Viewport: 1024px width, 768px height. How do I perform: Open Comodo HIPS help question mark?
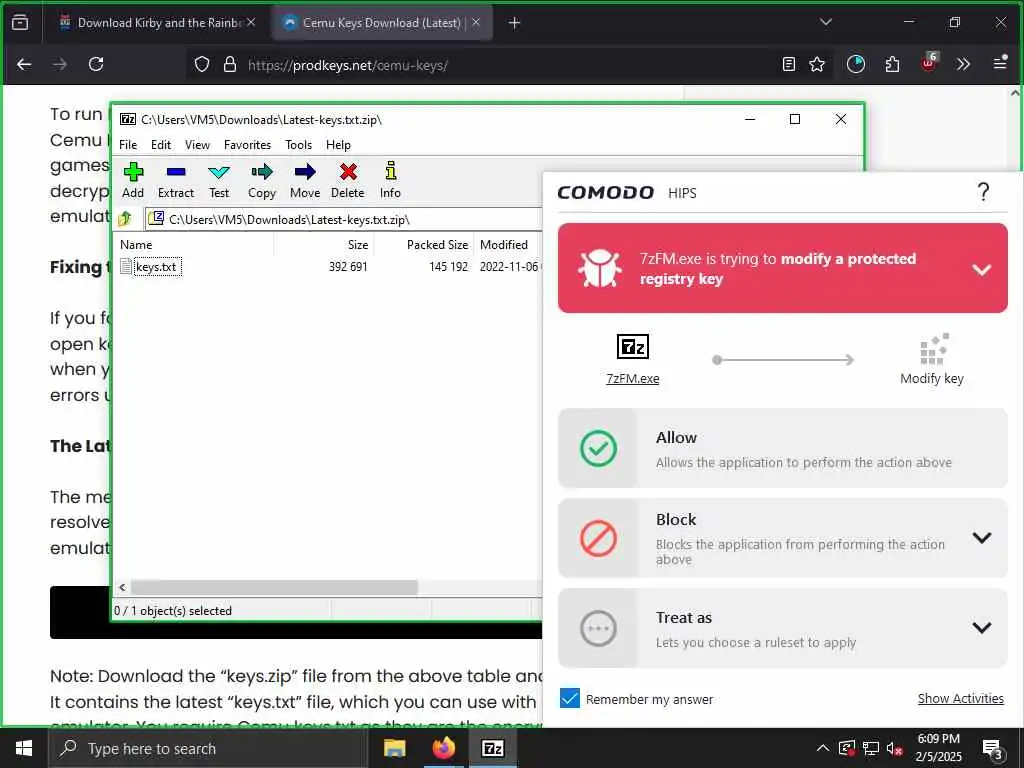click(983, 192)
